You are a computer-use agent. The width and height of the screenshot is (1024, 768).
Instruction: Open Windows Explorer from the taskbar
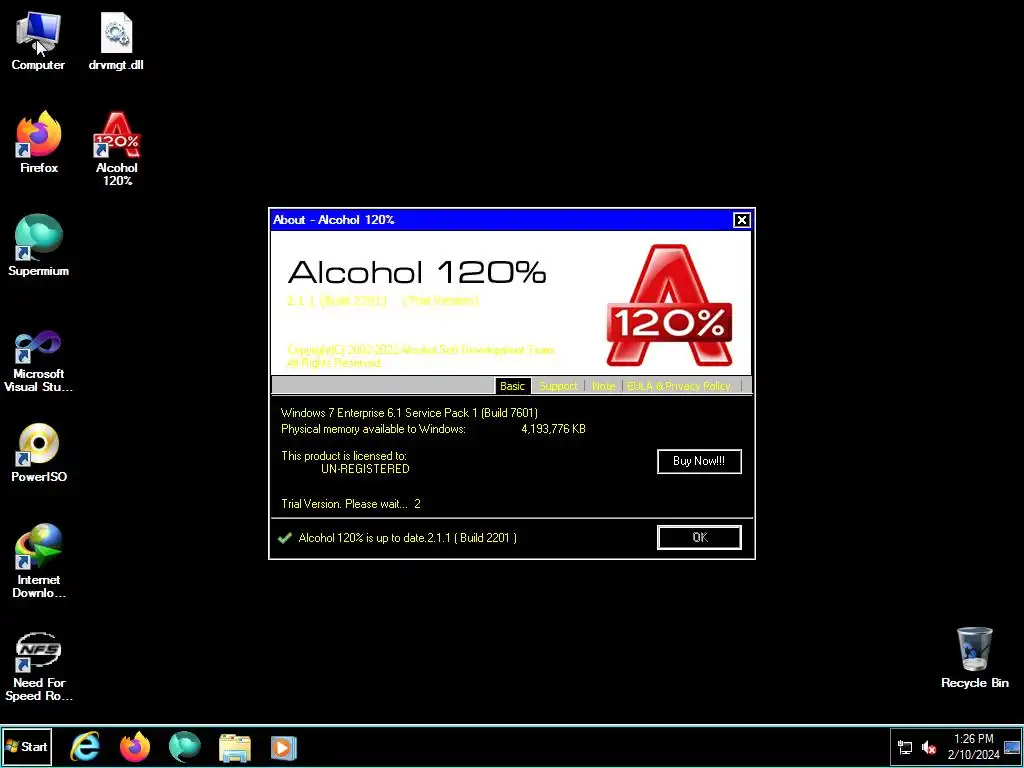coord(234,748)
